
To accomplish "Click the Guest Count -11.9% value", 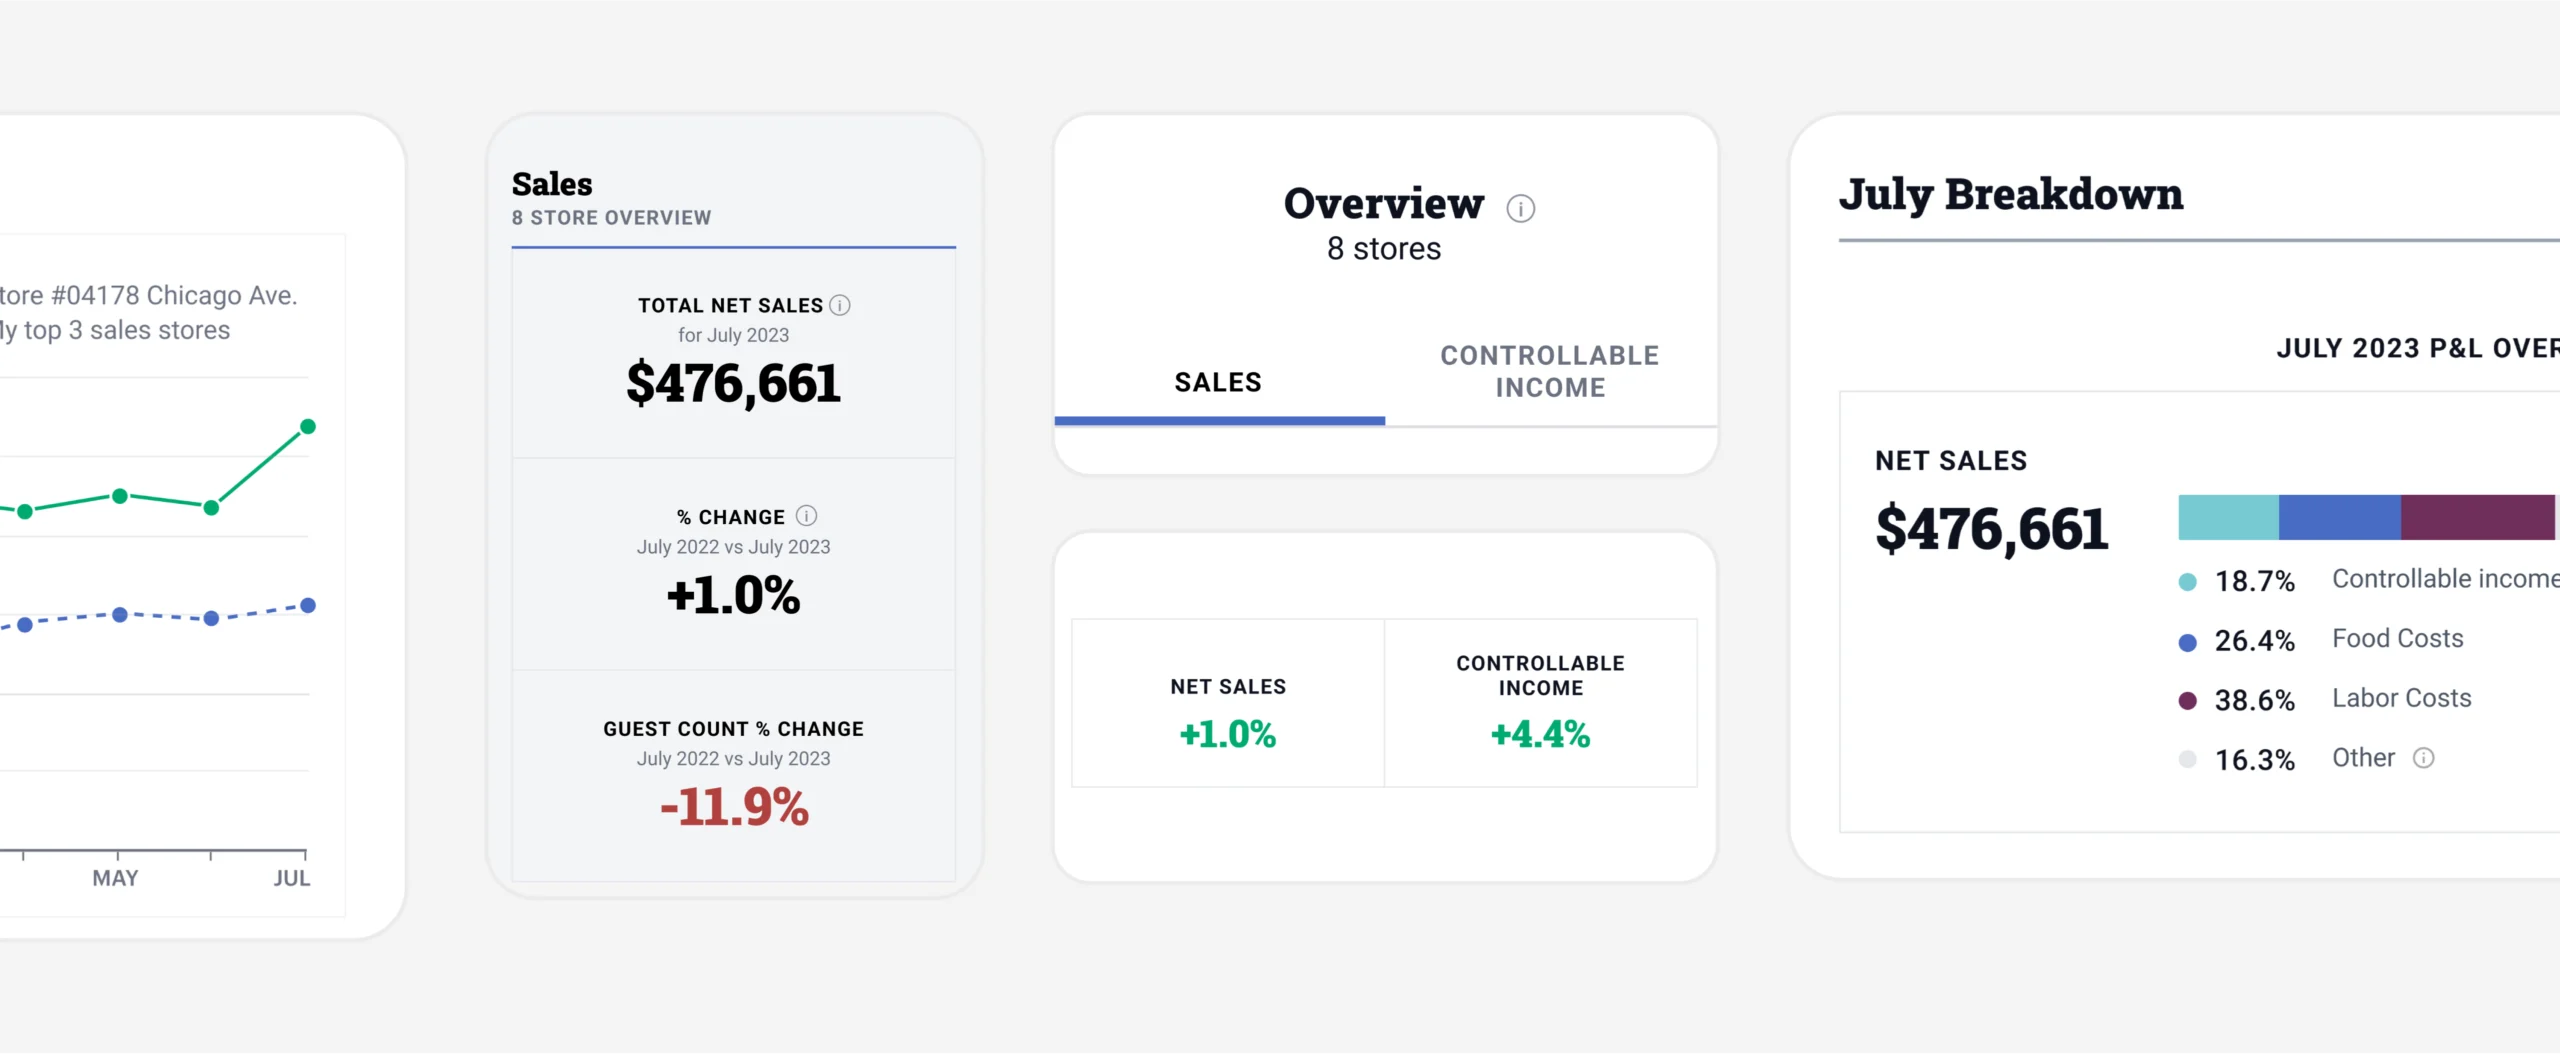I will tap(734, 807).
